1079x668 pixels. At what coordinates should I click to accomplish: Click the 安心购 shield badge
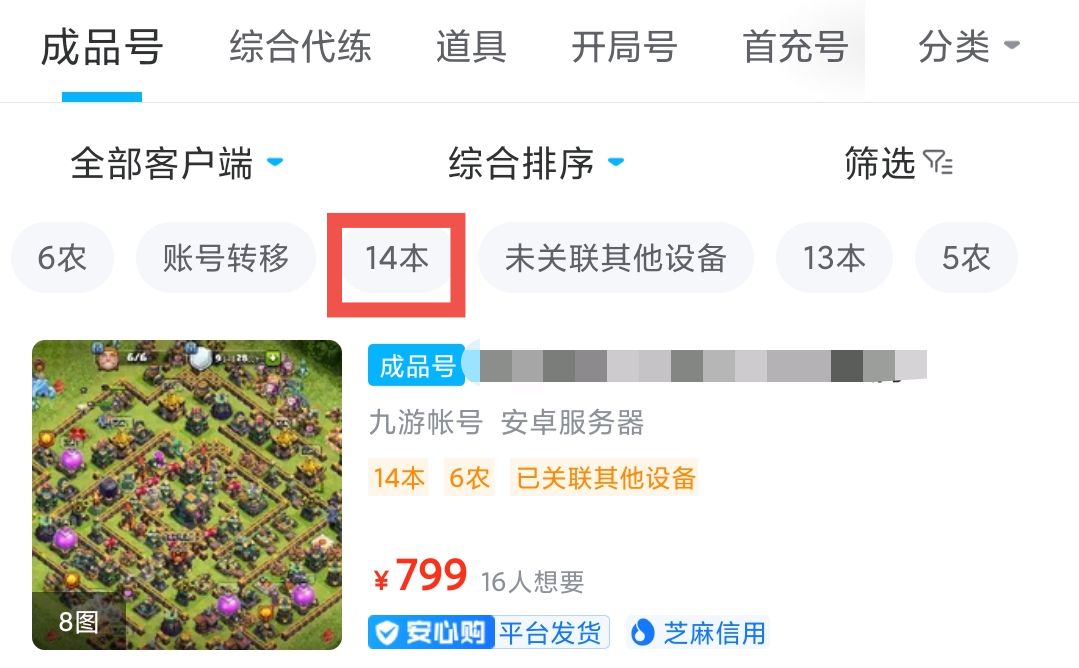click(x=431, y=632)
